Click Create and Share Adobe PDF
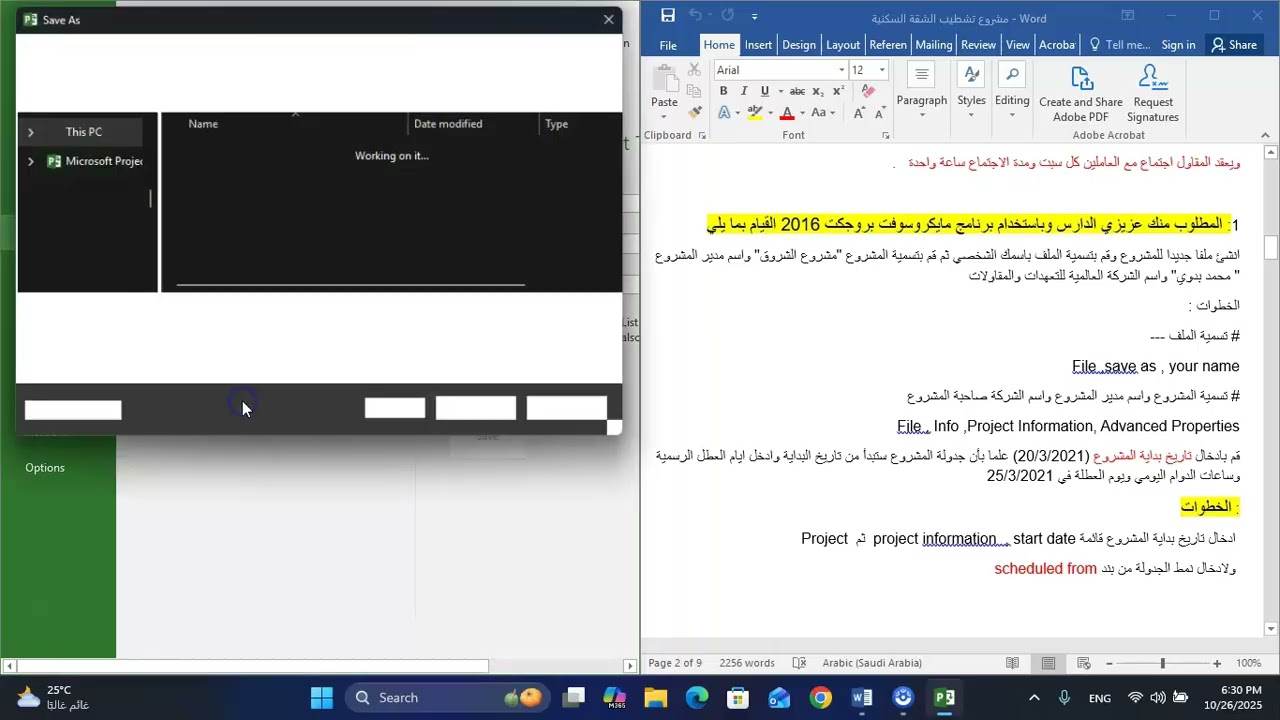Viewport: 1280px width, 720px height. pos(1081,95)
